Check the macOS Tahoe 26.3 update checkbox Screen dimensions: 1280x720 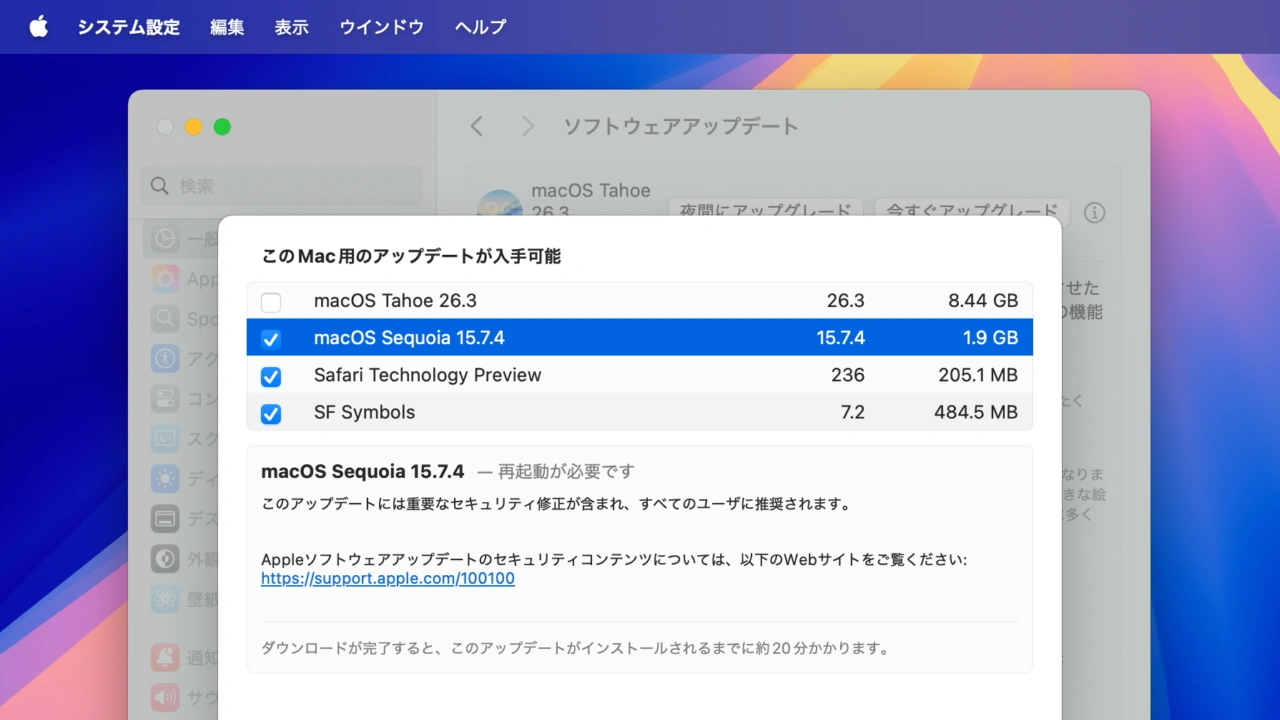(x=271, y=301)
